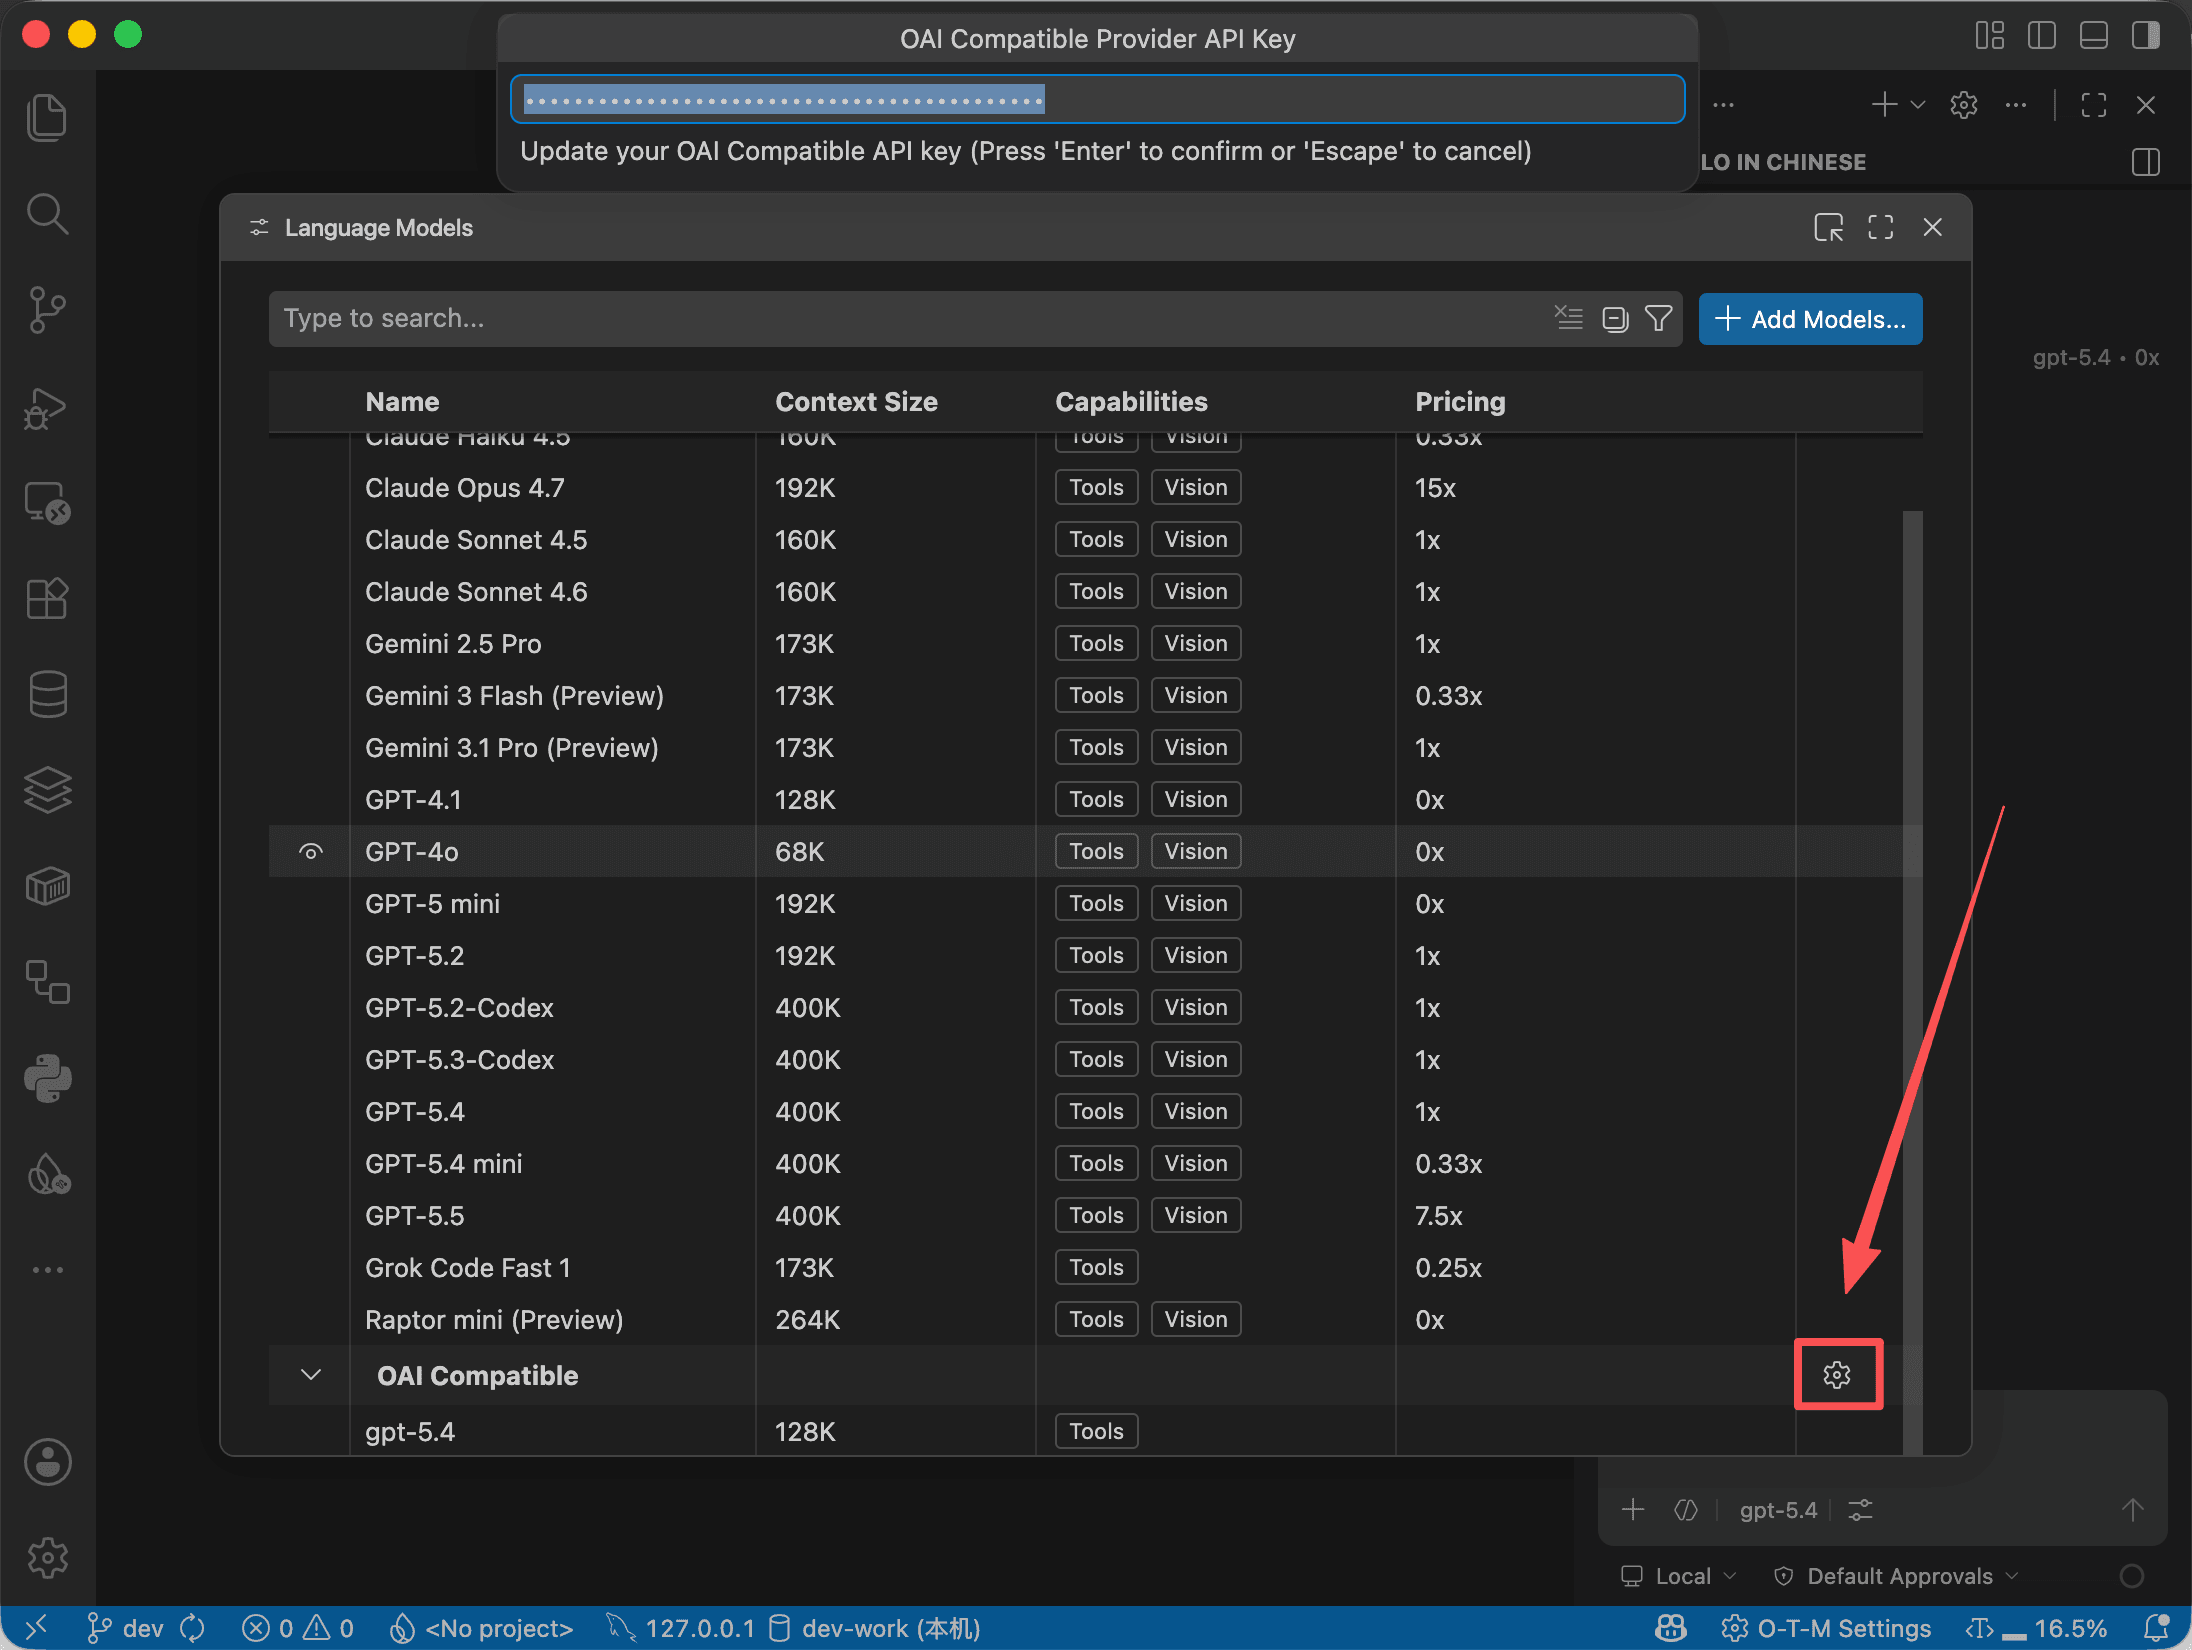Show additional views via activity bar ellipsis
The height and width of the screenshot is (1650, 2192).
click(47, 1270)
